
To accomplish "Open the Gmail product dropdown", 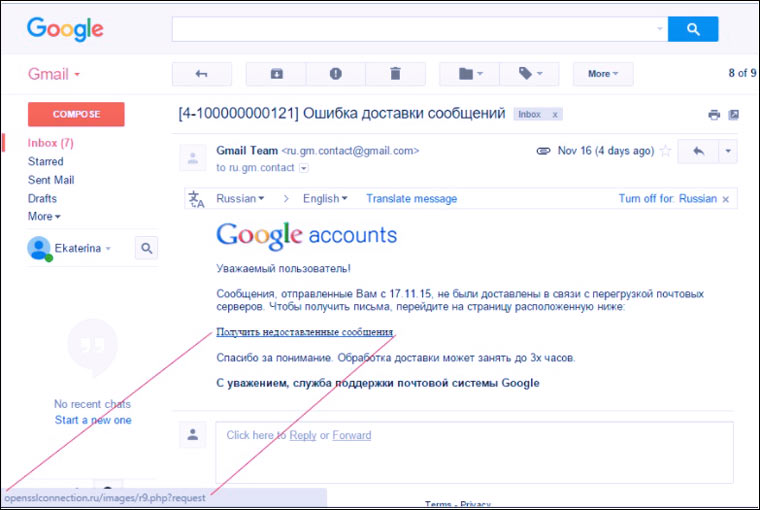I will [54, 74].
